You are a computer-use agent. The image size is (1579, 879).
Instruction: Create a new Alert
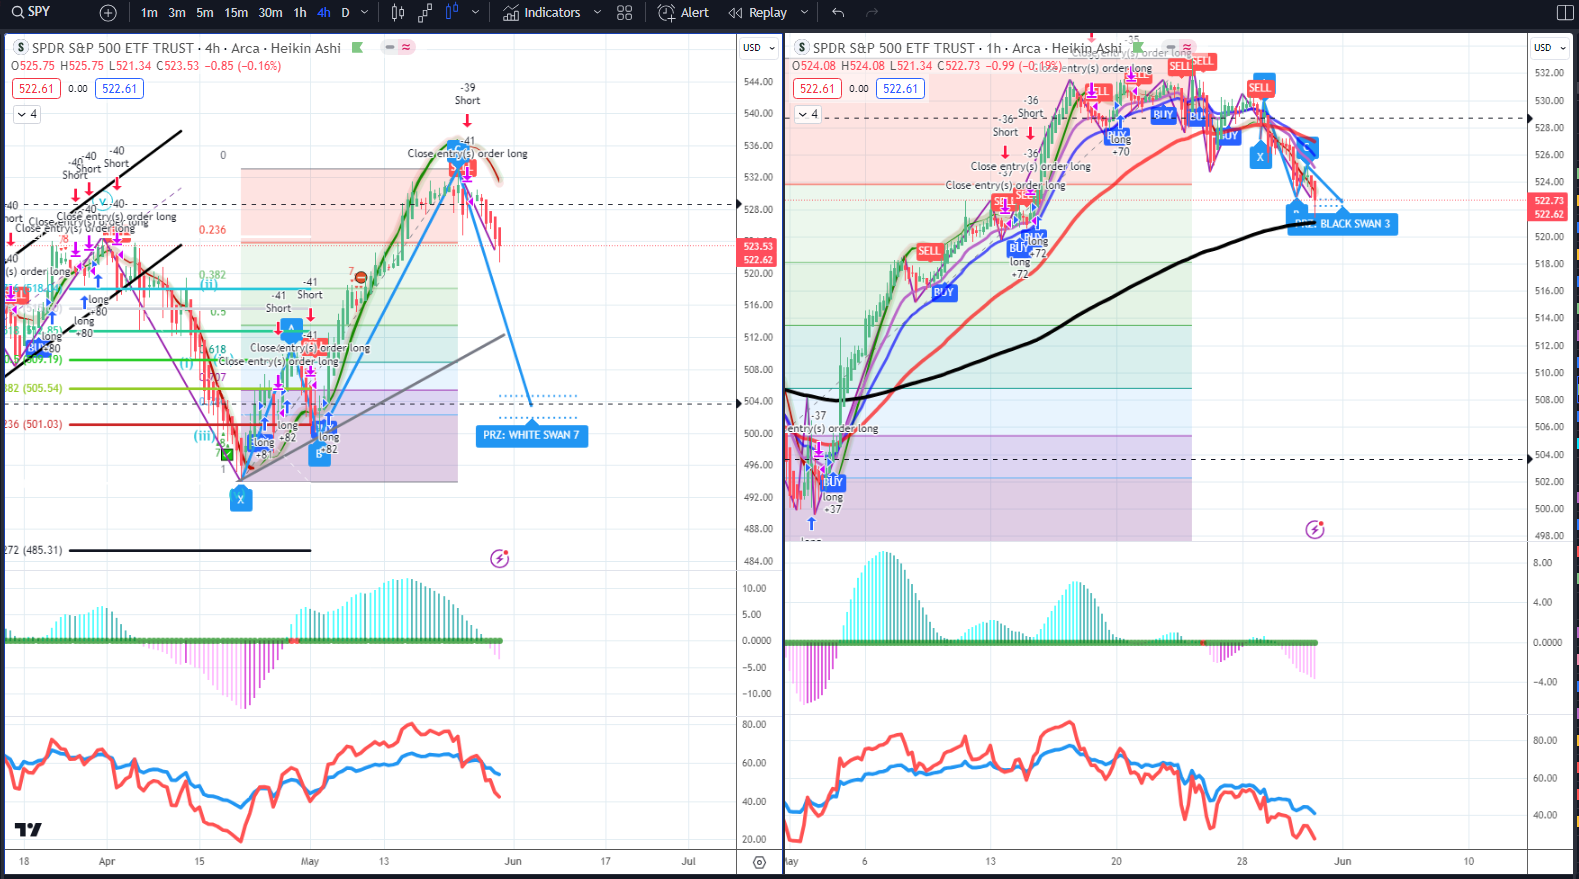(x=683, y=13)
